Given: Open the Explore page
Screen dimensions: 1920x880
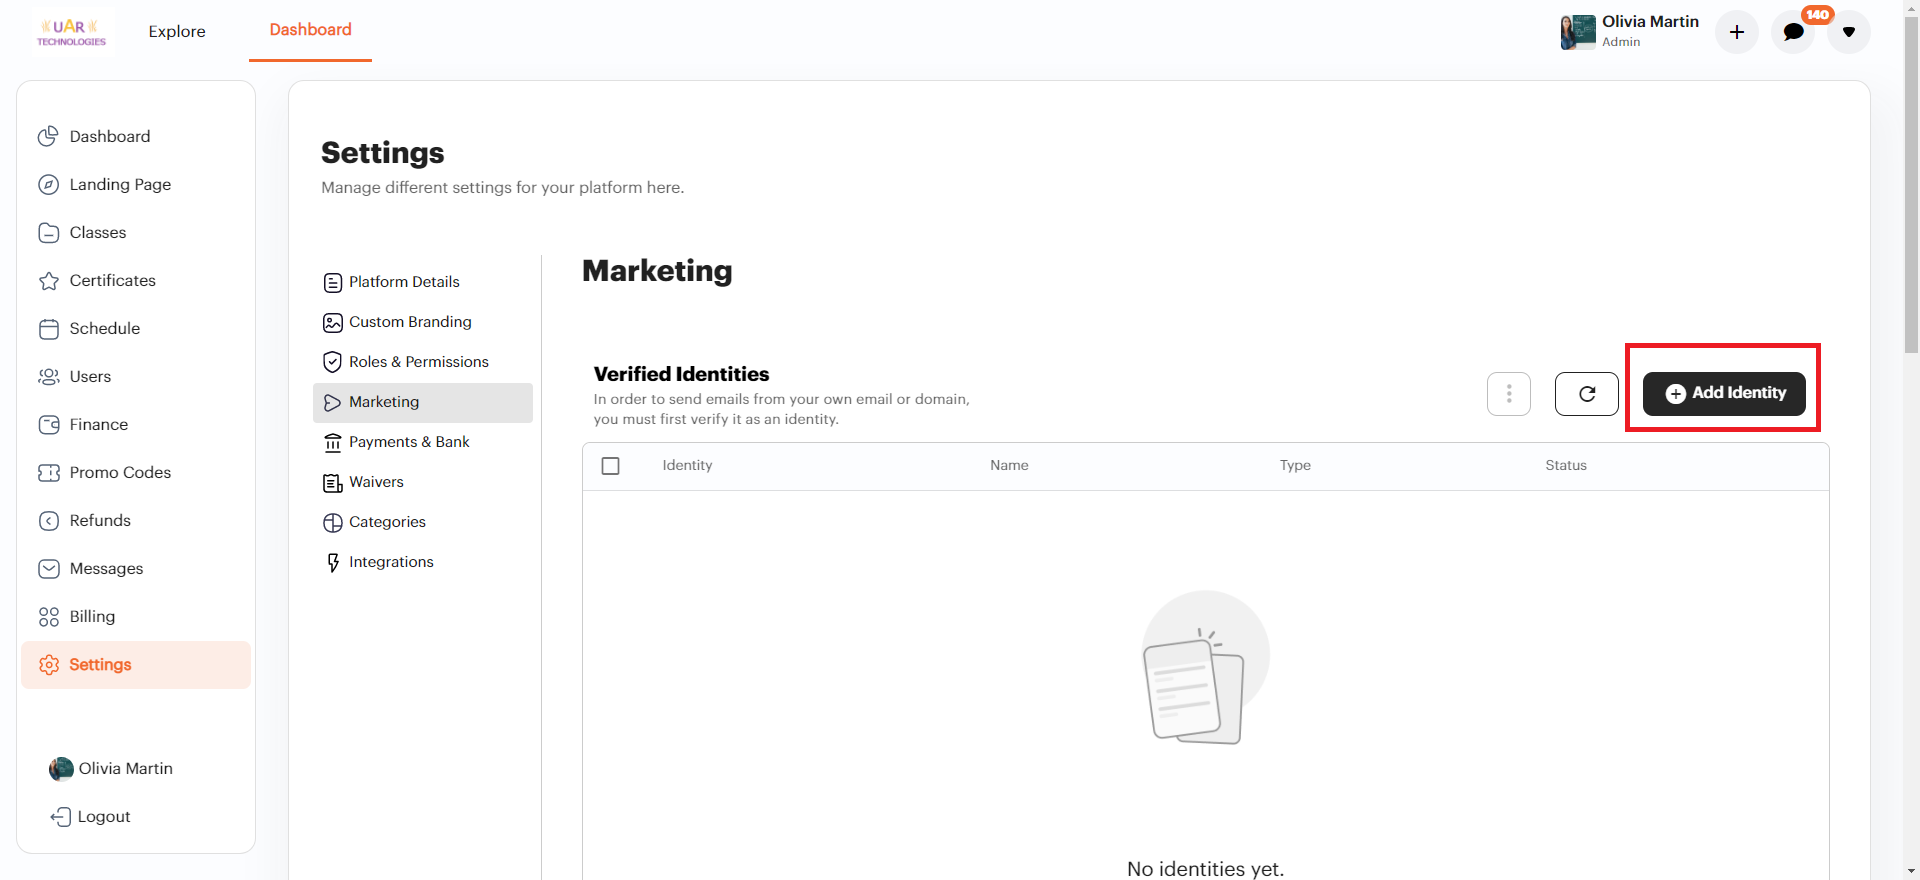Looking at the screenshot, I should [177, 31].
